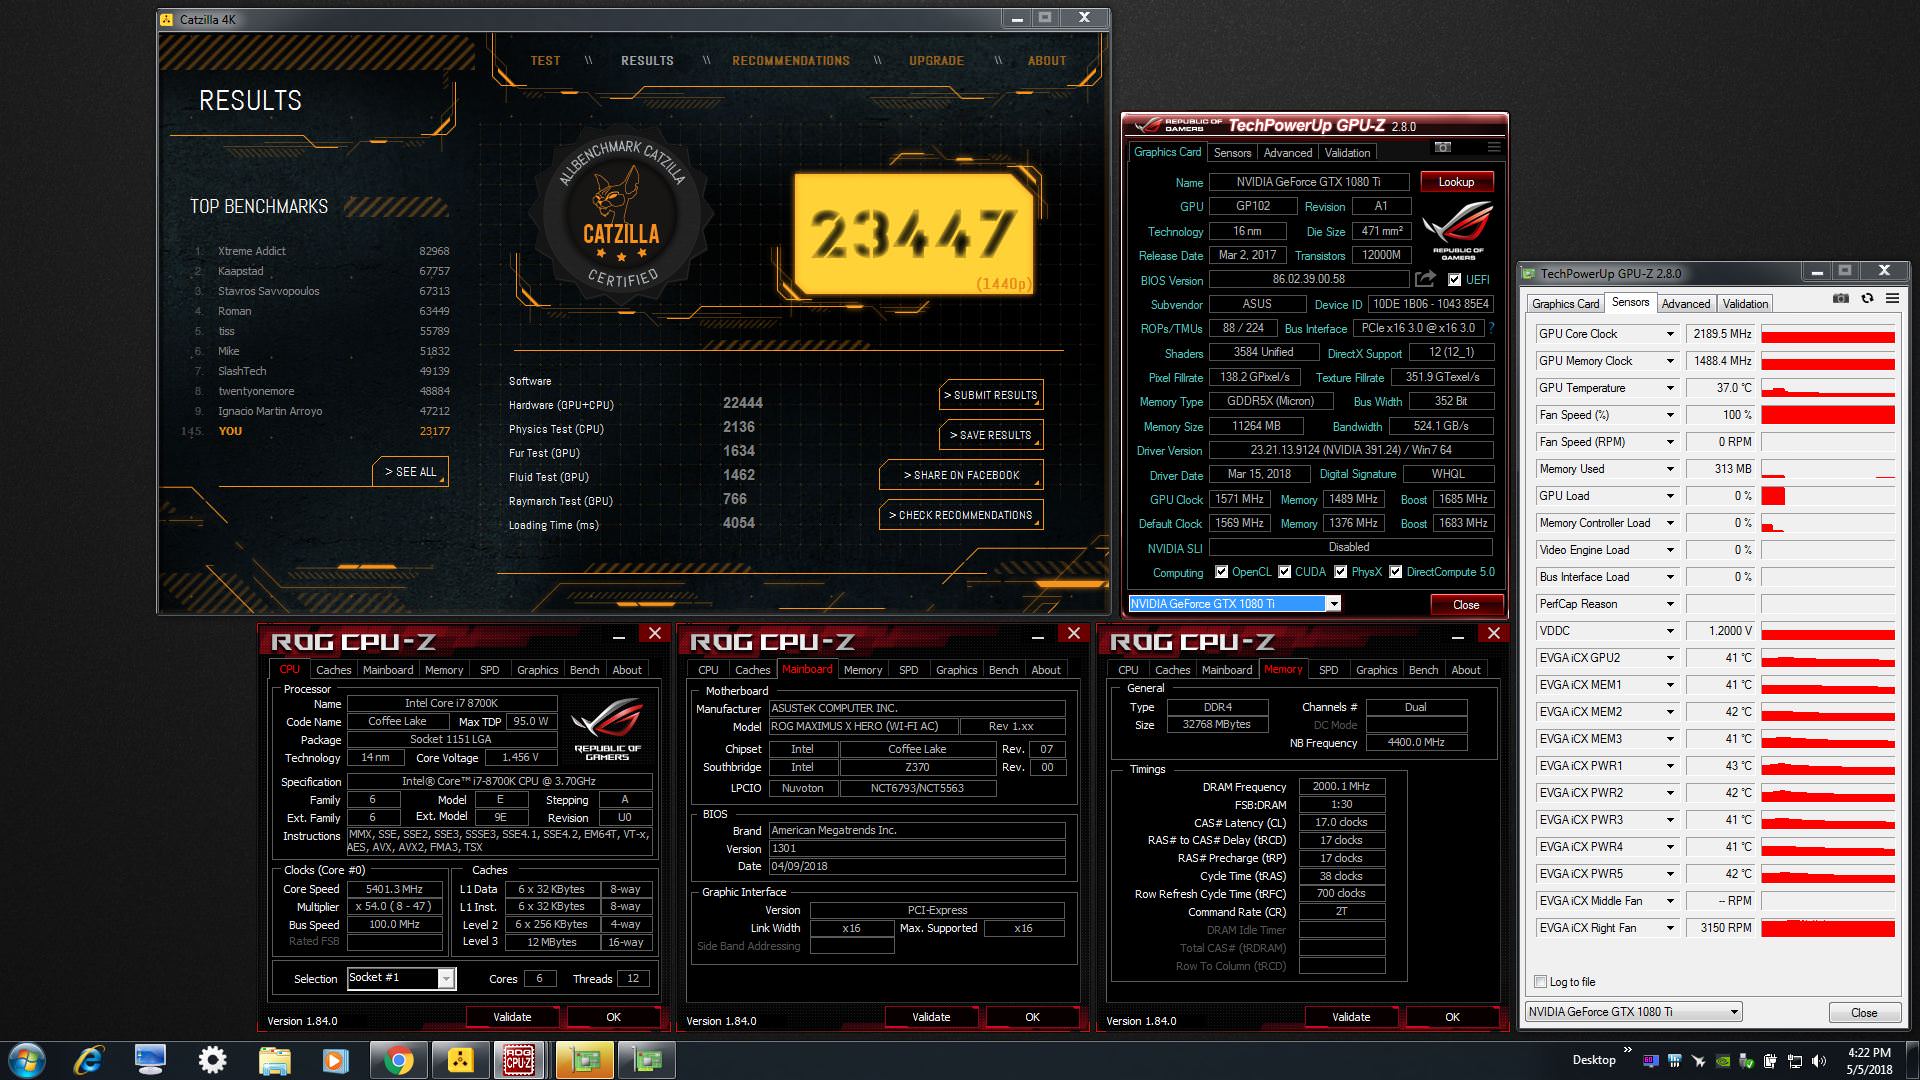Viewport: 1920px width, 1080px height.
Task: Click the Lookup button in GPU-Z
Action: [1456, 182]
